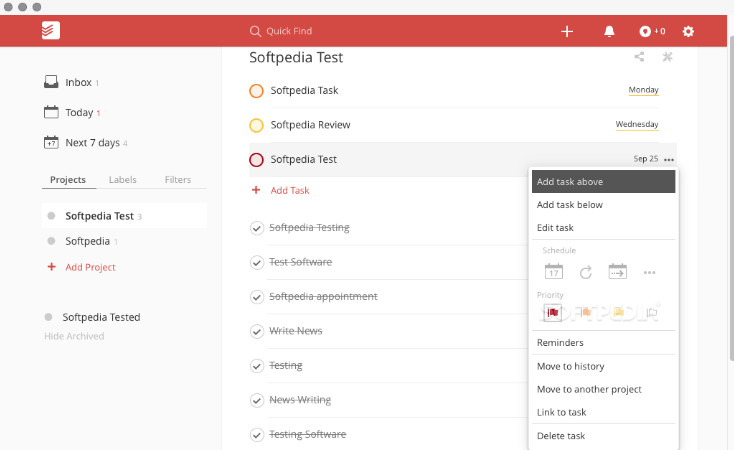734x450 pixels.
Task: Click the Todoist logo icon
Action: [51, 31]
